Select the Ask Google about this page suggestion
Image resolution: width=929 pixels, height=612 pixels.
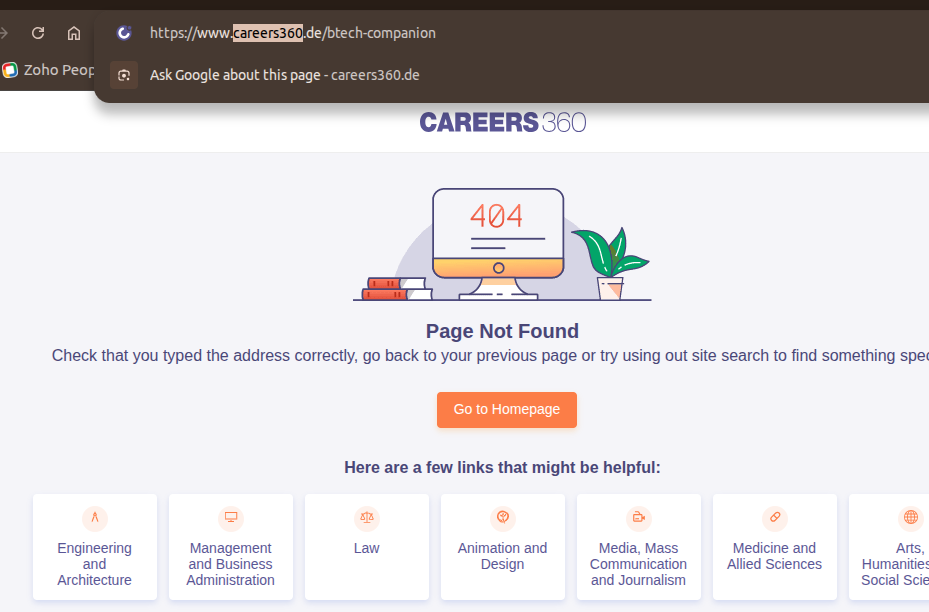click(285, 75)
